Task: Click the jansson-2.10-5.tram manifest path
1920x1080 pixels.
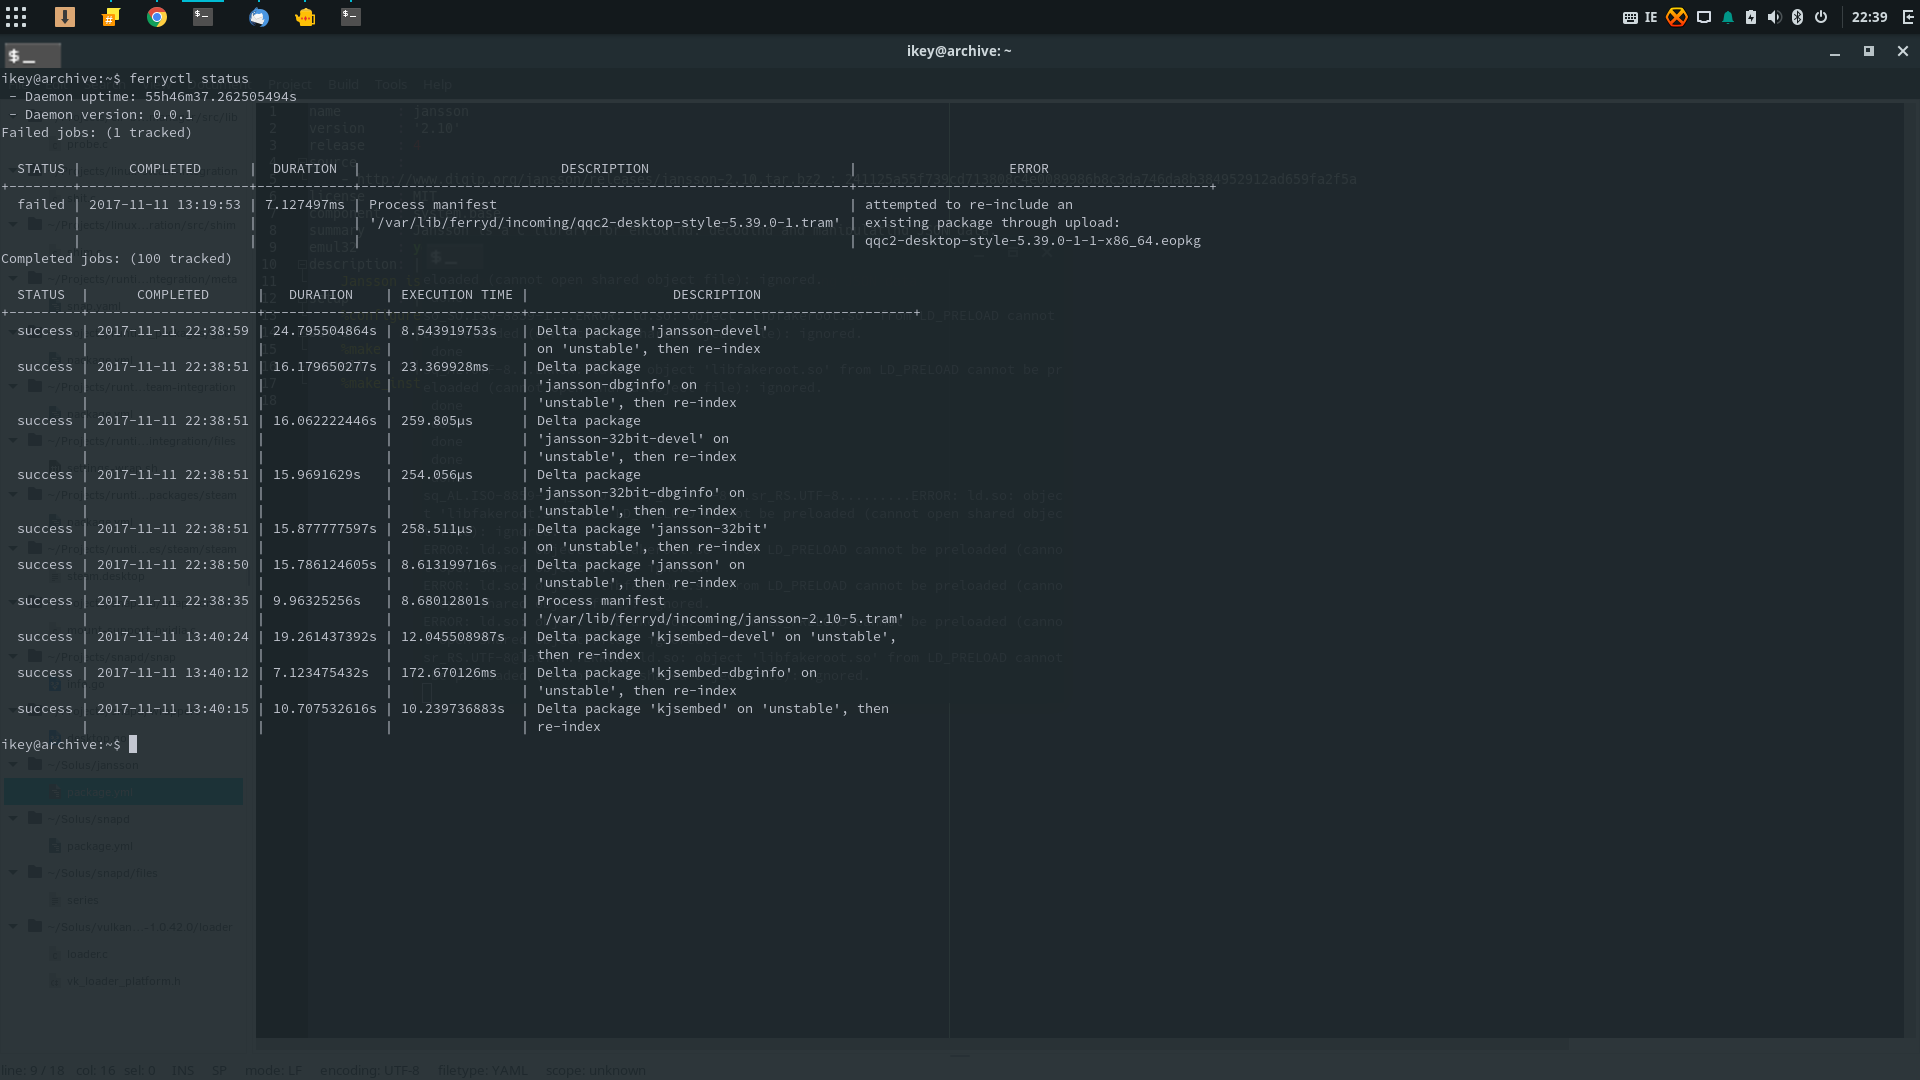Action: [721, 619]
